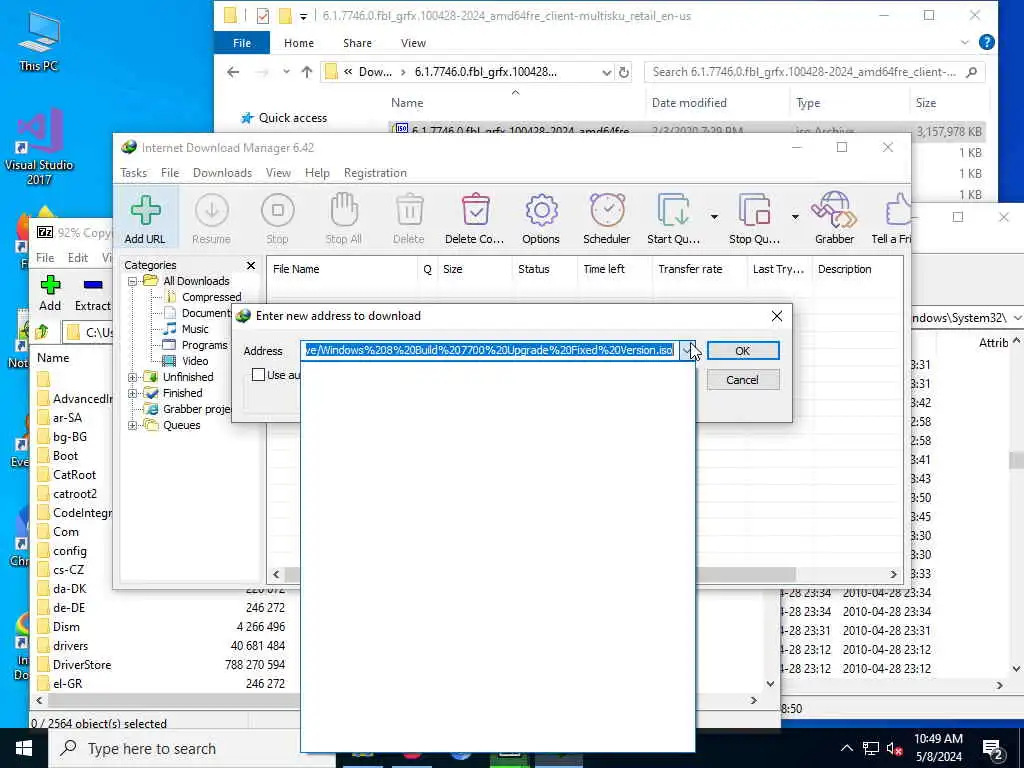Collapse the All Downloads tree node

[133, 281]
